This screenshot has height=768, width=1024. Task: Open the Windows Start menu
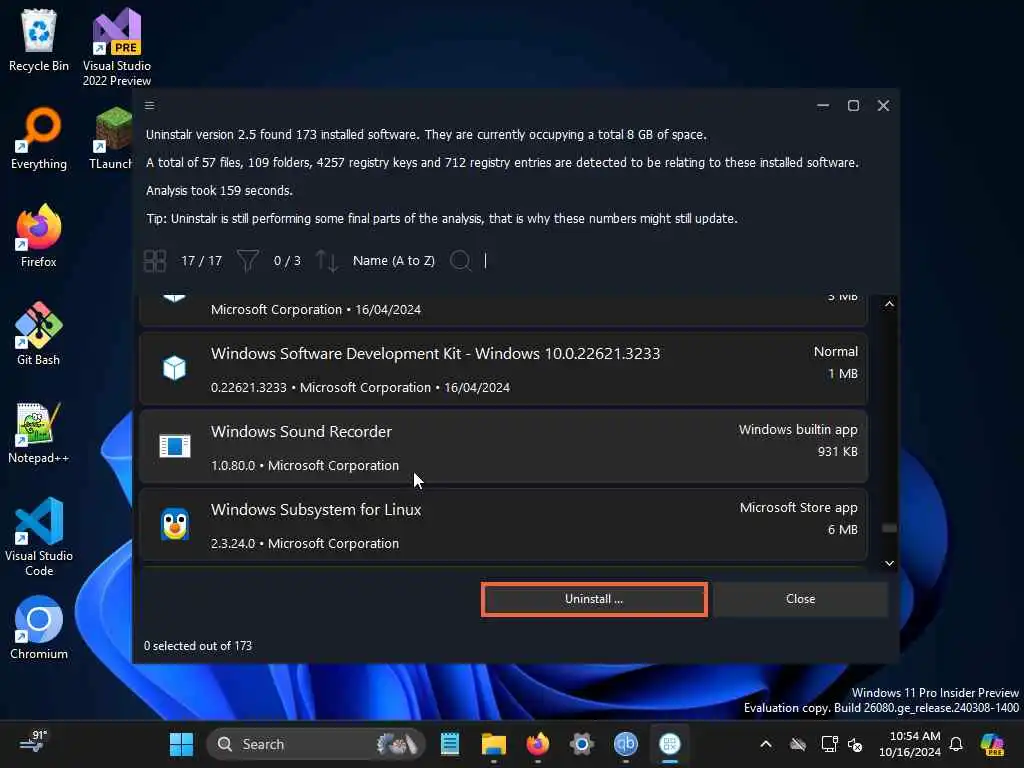[x=181, y=744]
